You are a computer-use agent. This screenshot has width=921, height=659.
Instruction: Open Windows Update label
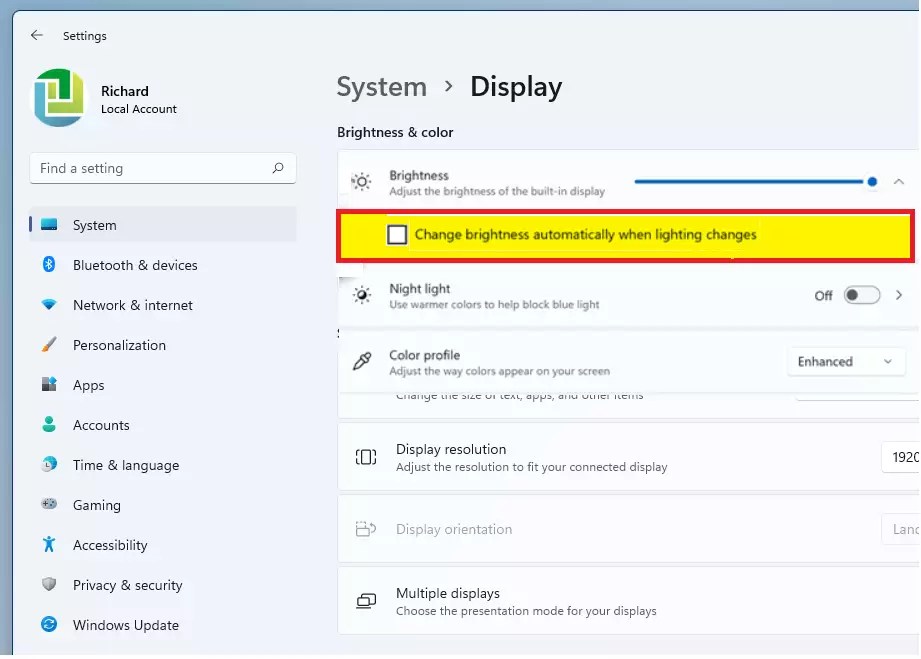click(126, 625)
